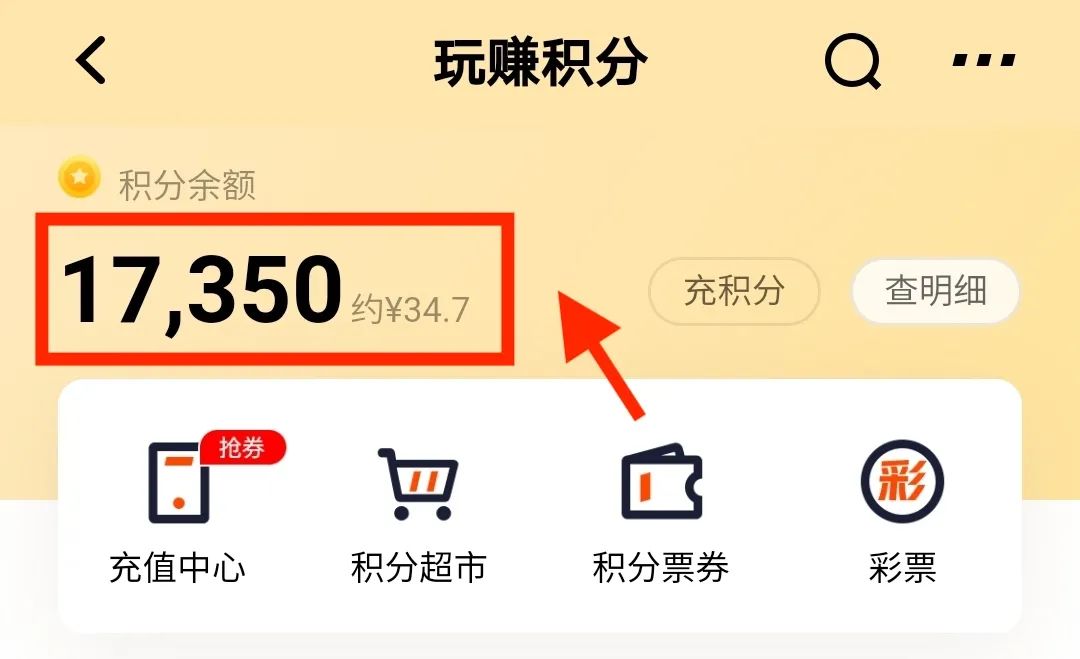Click the 查明细 button
The width and height of the screenshot is (1080, 659).
935,291
